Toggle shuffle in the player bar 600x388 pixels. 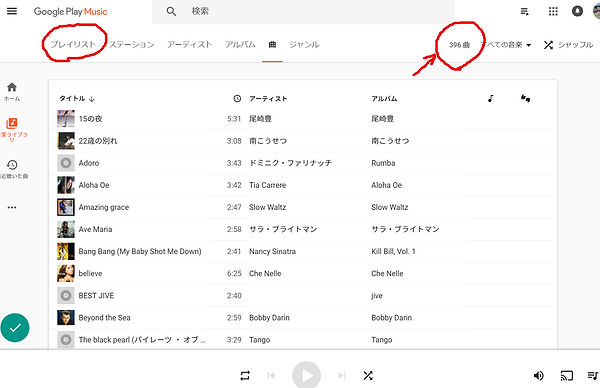[368, 376]
